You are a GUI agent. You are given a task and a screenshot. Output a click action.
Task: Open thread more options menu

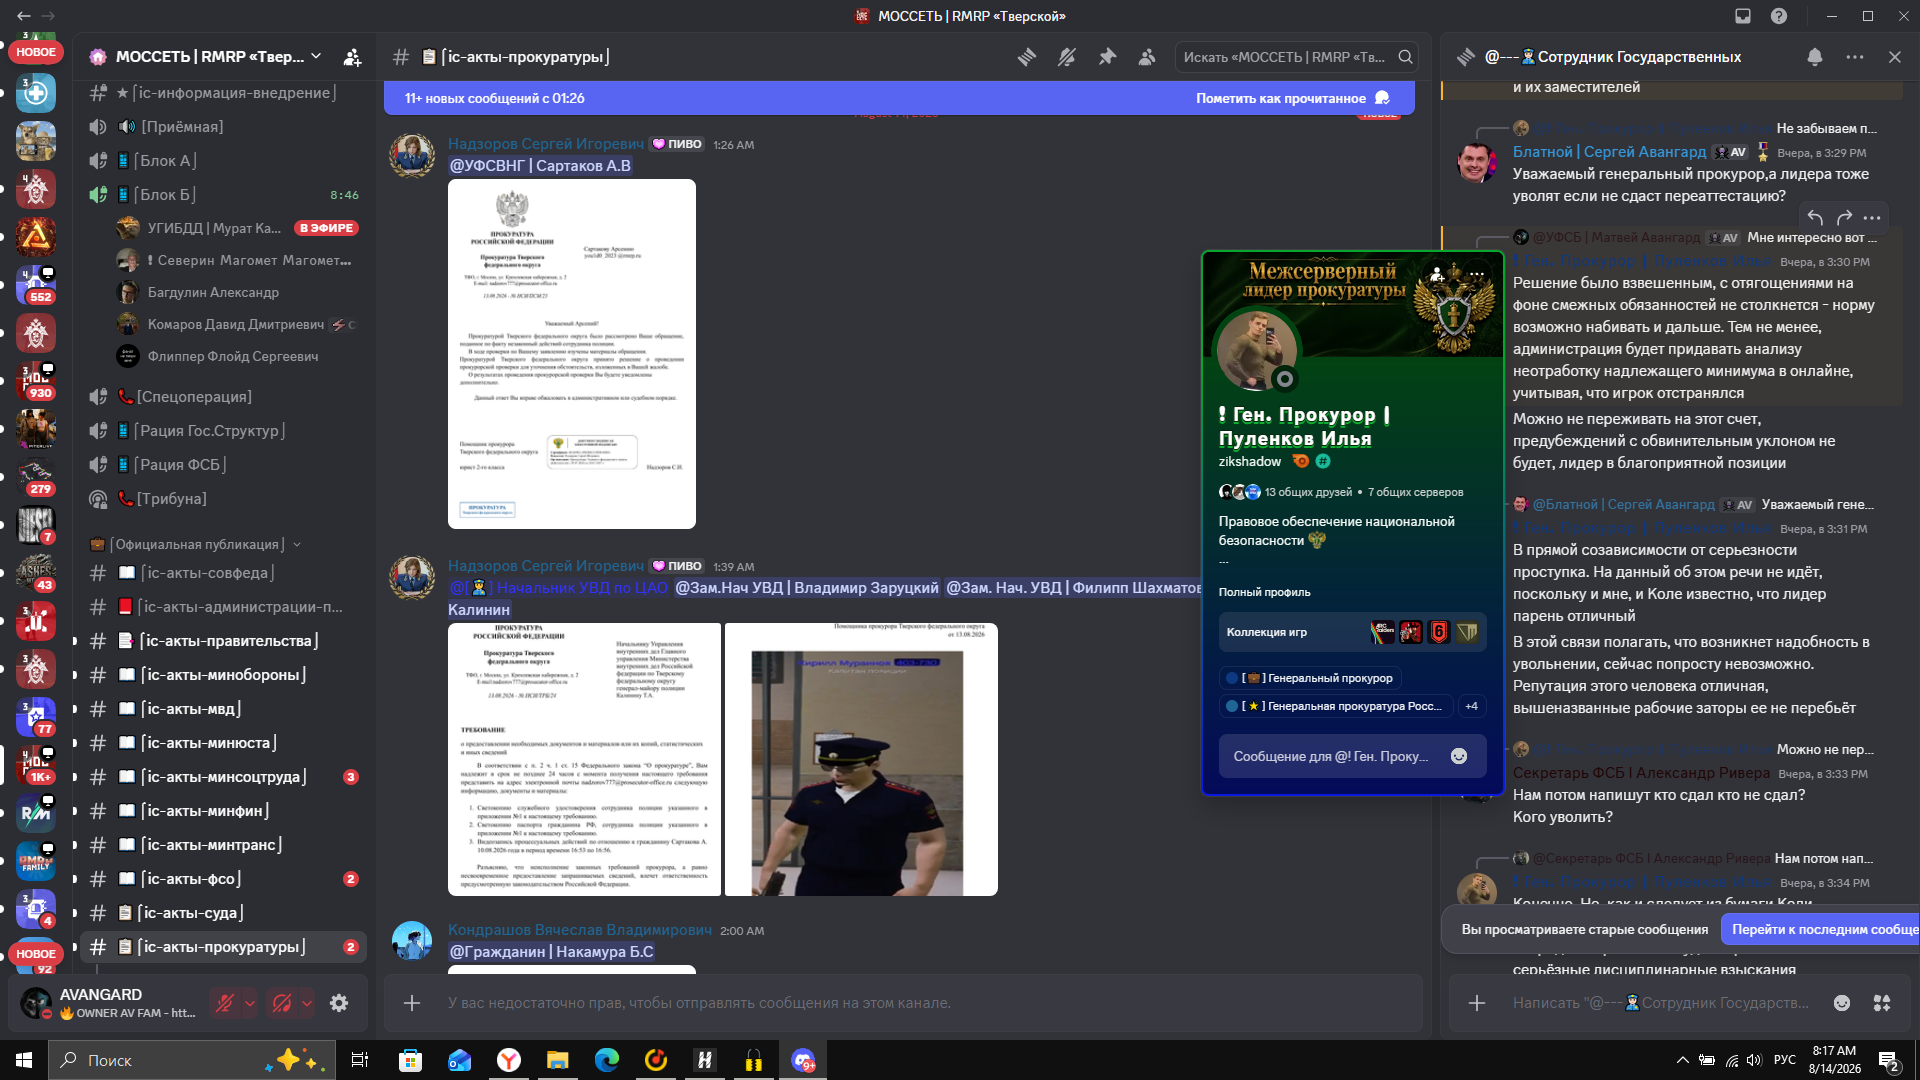click(1855, 57)
